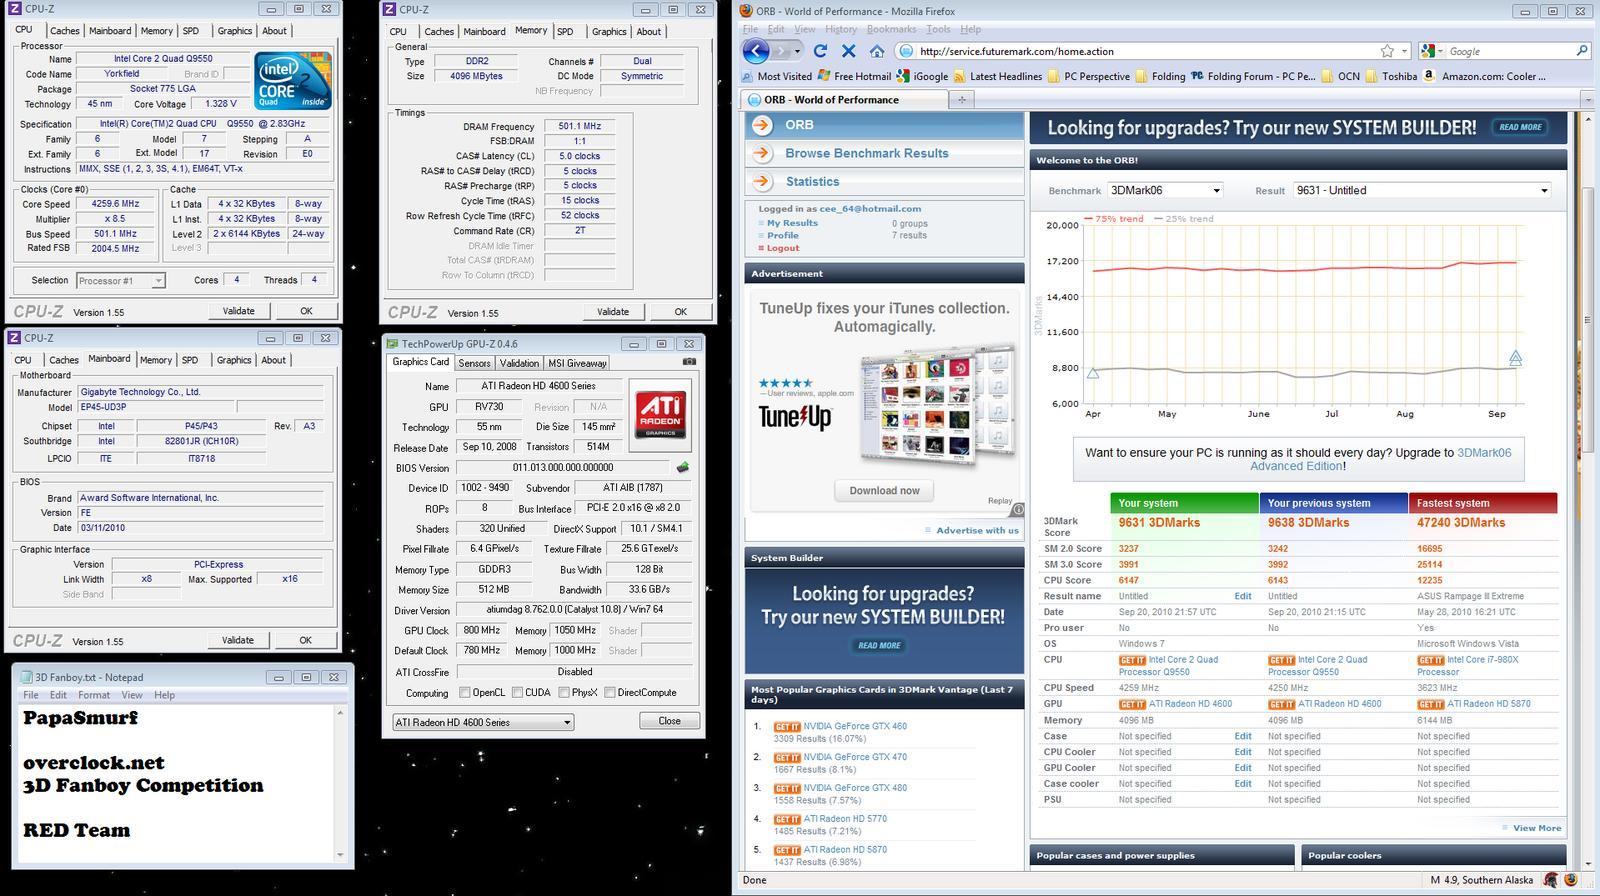Click the Free Hotmail bookmark's Windows flag icon
This screenshot has width=1600, height=896.
(824, 76)
